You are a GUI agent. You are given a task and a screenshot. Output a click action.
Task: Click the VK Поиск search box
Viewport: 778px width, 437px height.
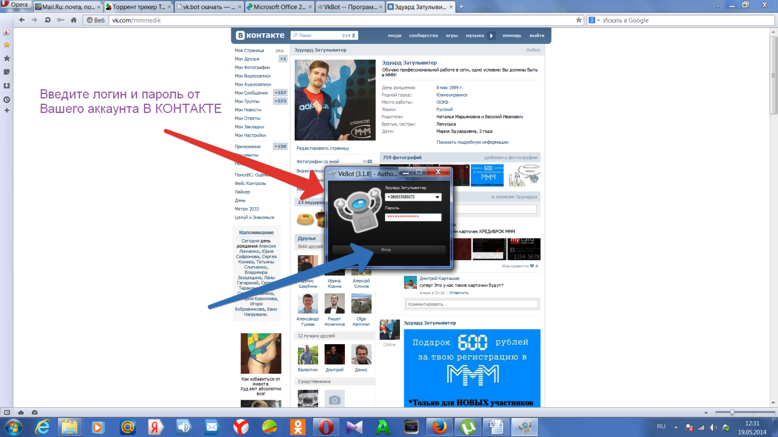[324, 35]
